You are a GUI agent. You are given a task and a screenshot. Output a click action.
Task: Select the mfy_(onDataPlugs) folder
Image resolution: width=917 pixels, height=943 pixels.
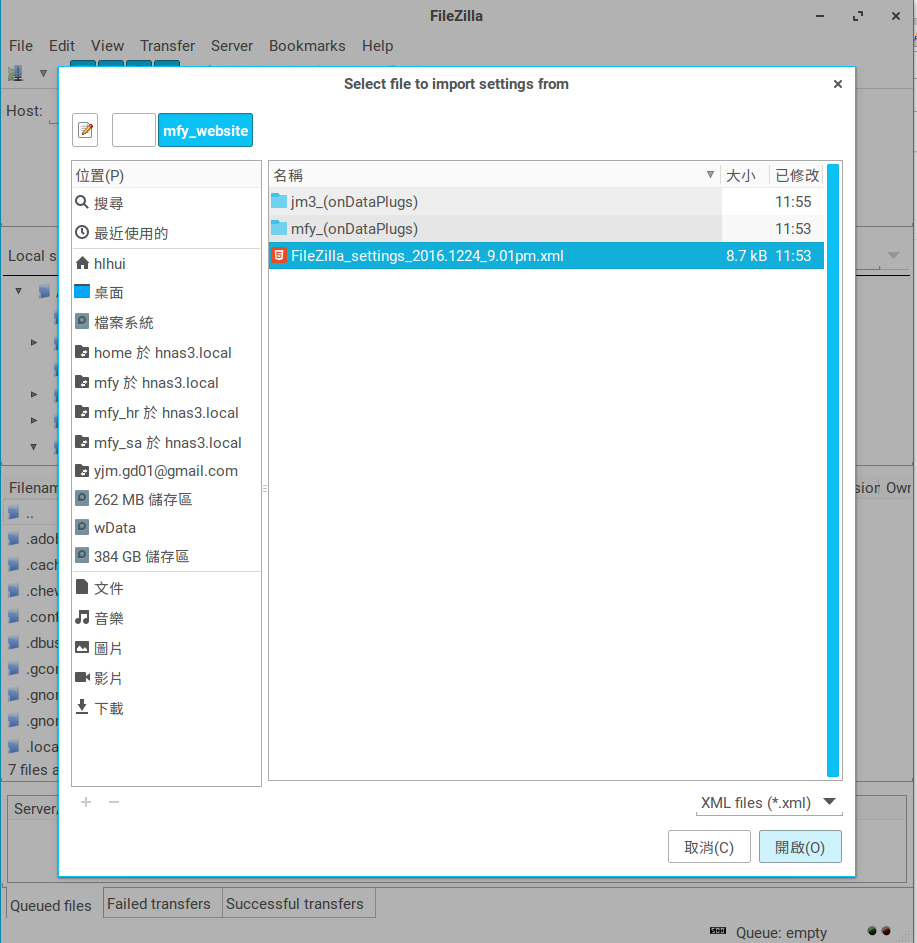point(353,228)
